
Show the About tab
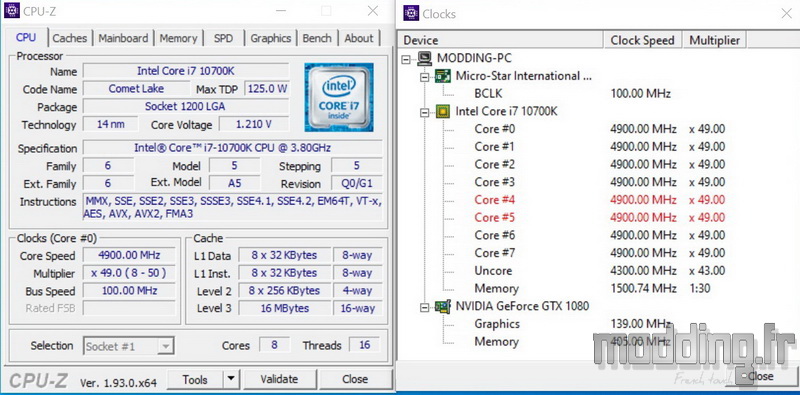[359, 38]
